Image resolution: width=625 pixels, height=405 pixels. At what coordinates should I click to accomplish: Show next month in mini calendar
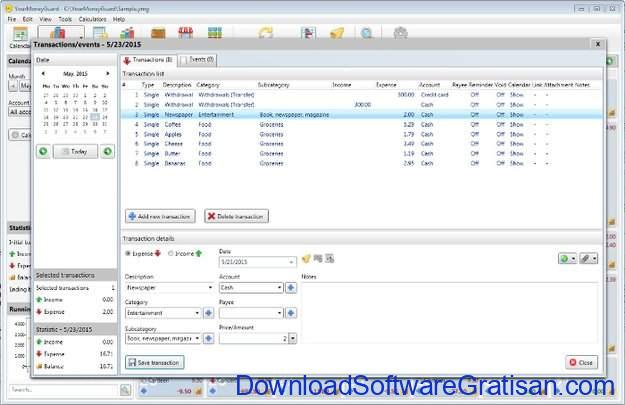tap(107, 74)
